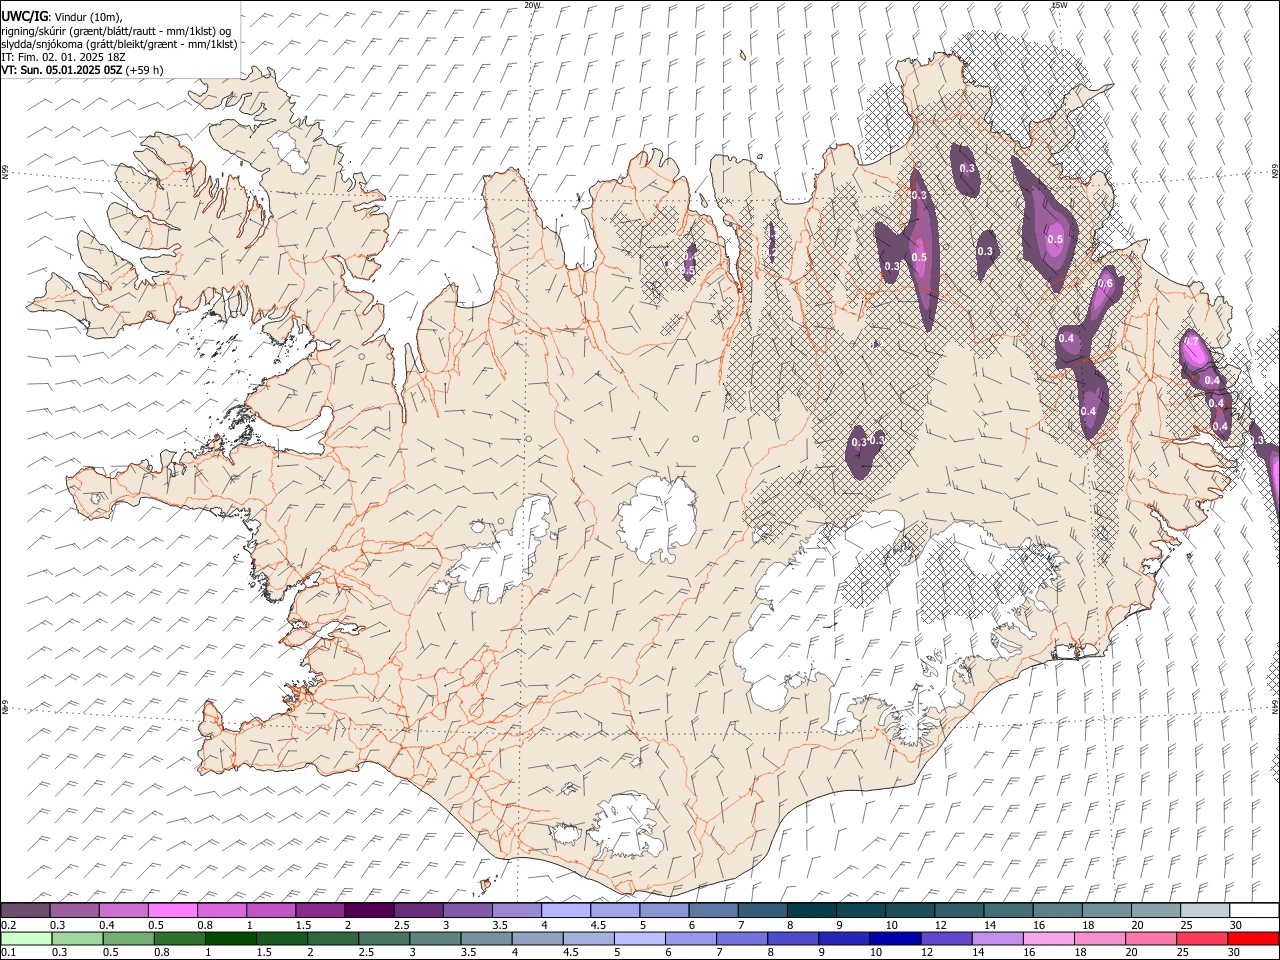Click the bright pink snow-scale swatch between 0.5 and 0.8

coord(172,910)
